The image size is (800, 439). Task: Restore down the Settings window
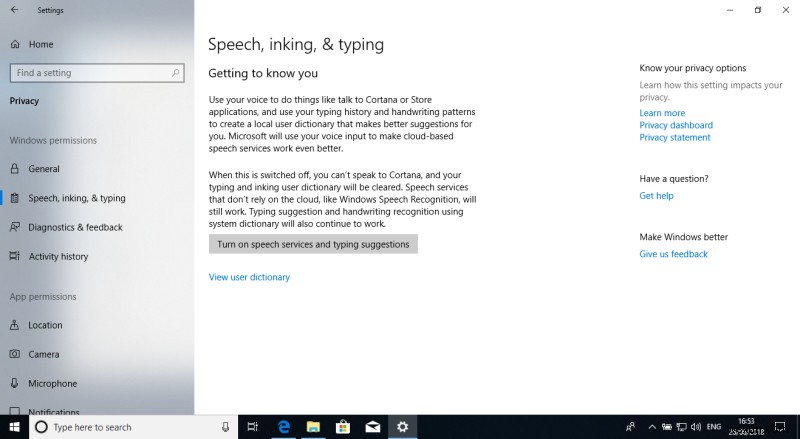point(758,10)
